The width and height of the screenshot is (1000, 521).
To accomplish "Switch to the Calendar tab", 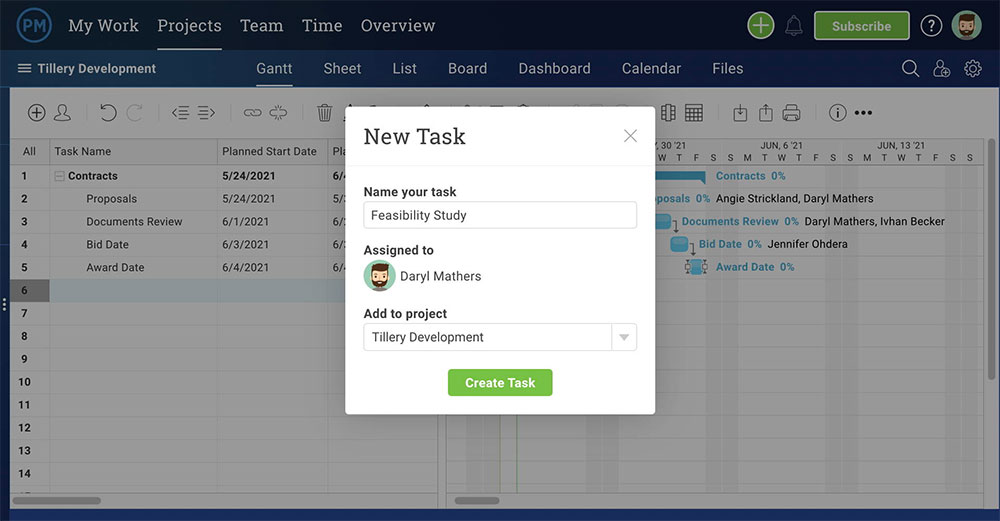I will point(651,68).
